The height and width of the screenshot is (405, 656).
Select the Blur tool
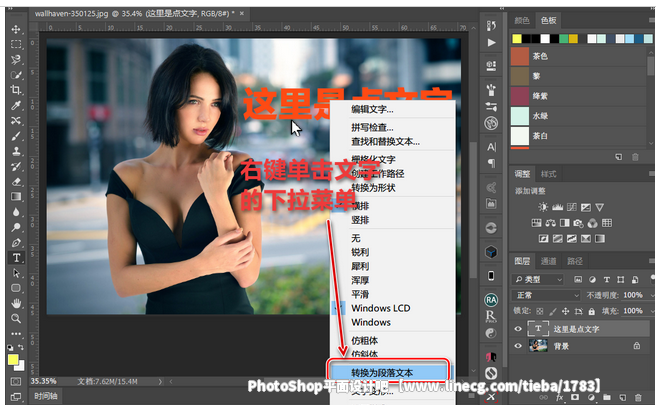pyautogui.click(x=16, y=212)
